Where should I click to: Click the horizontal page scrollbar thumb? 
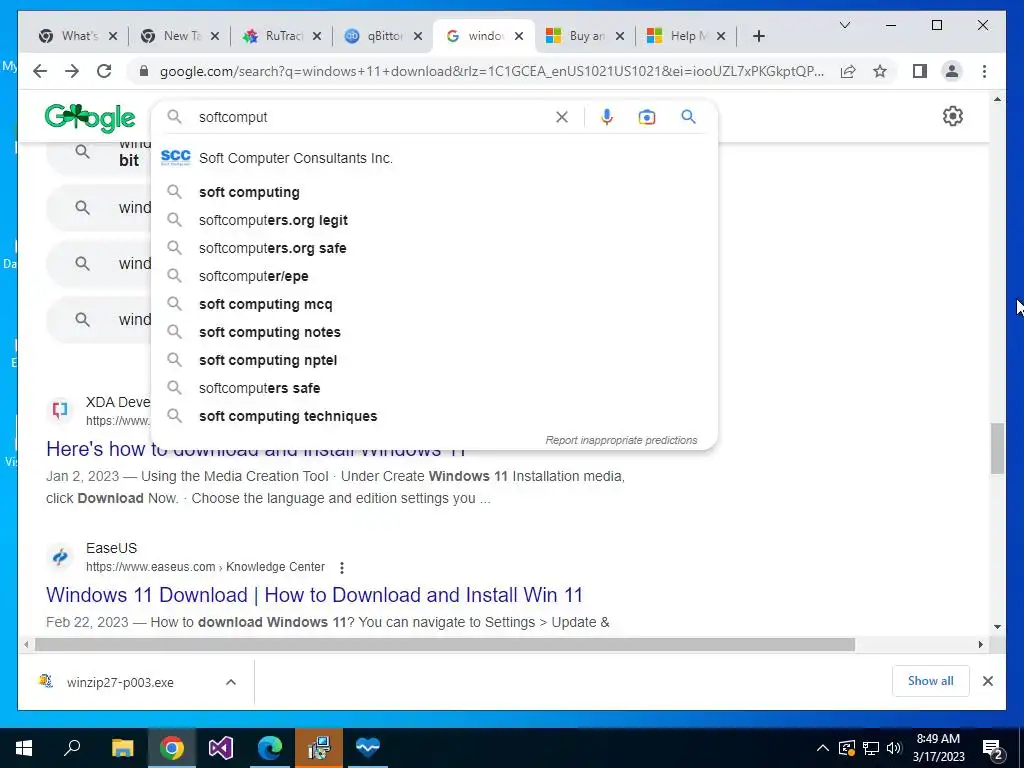445,645
